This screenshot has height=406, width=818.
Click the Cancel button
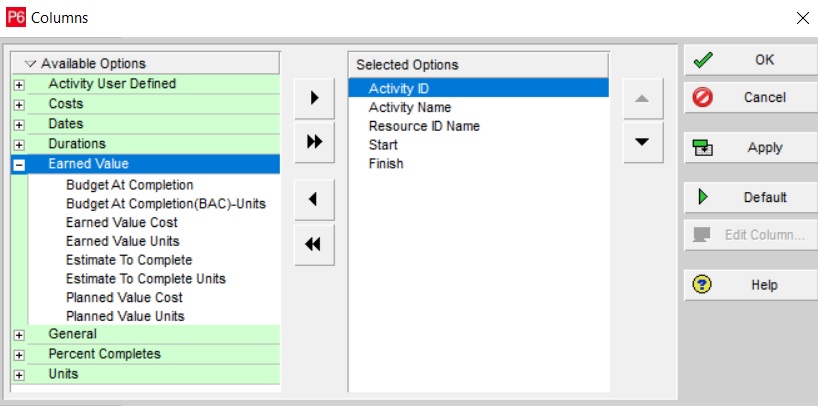pyautogui.click(x=751, y=98)
